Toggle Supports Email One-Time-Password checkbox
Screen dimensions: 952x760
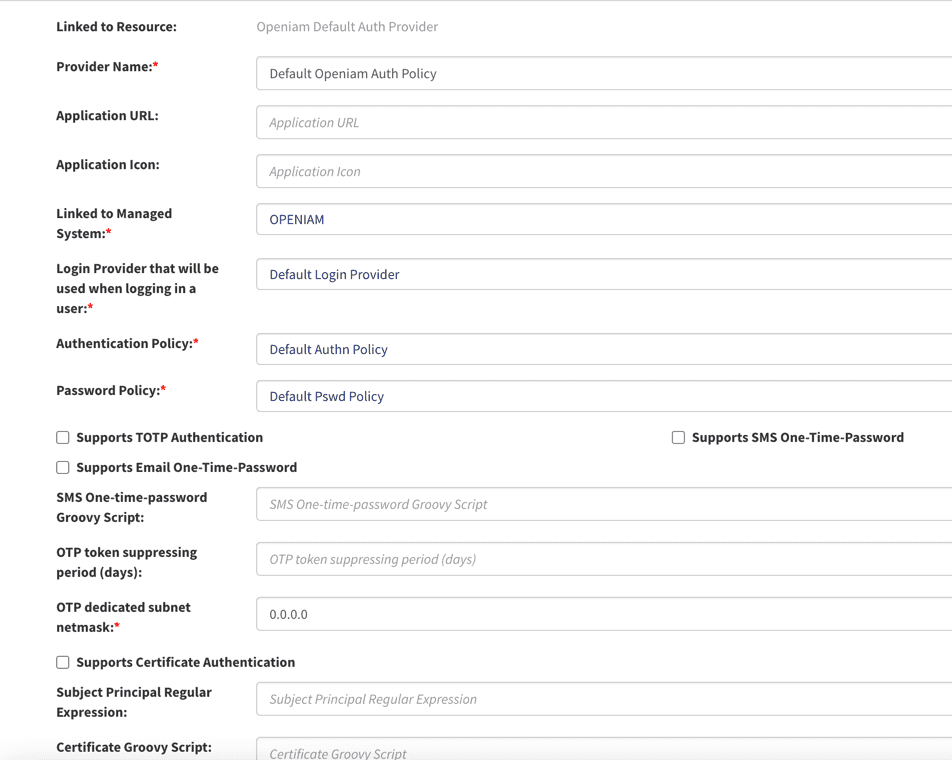click(x=63, y=467)
